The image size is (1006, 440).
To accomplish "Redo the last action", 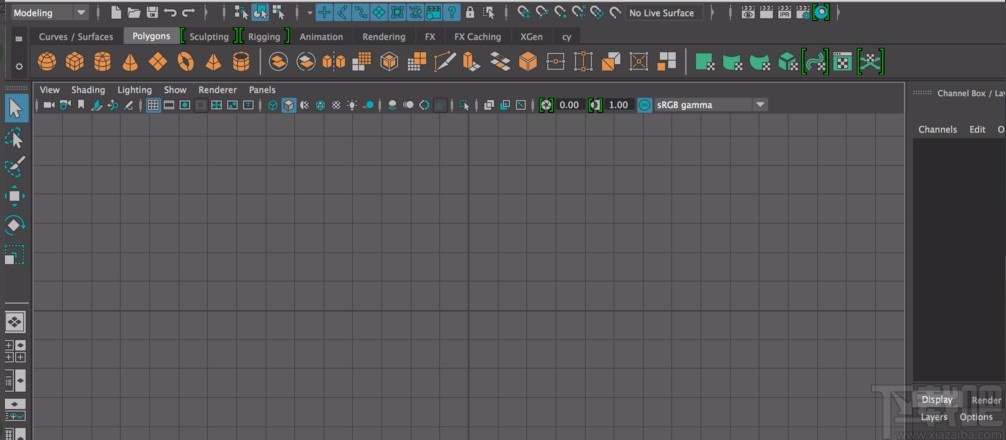I will (188, 12).
